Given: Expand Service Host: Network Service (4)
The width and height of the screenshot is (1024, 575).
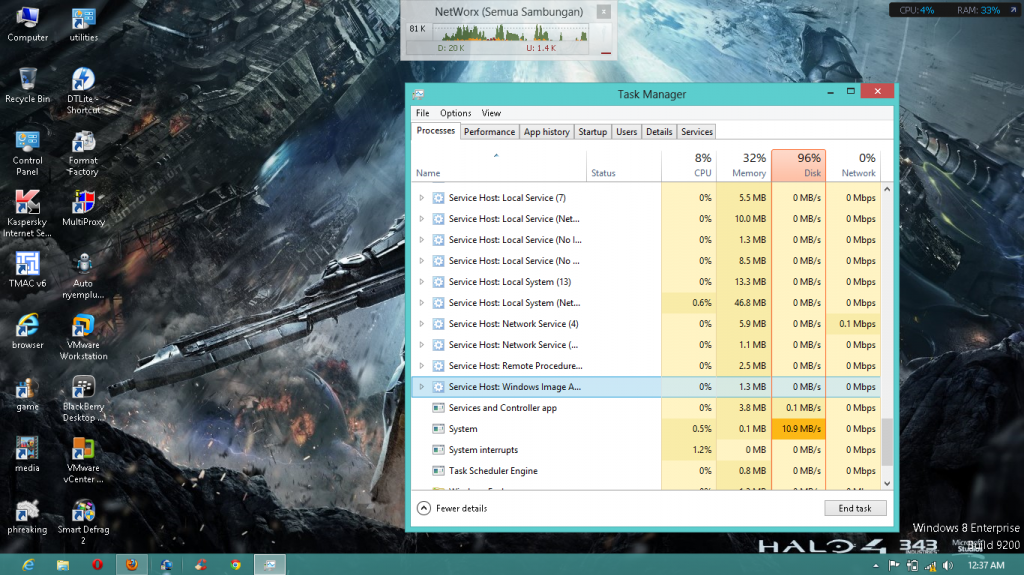Looking at the screenshot, I should (x=422, y=323).
